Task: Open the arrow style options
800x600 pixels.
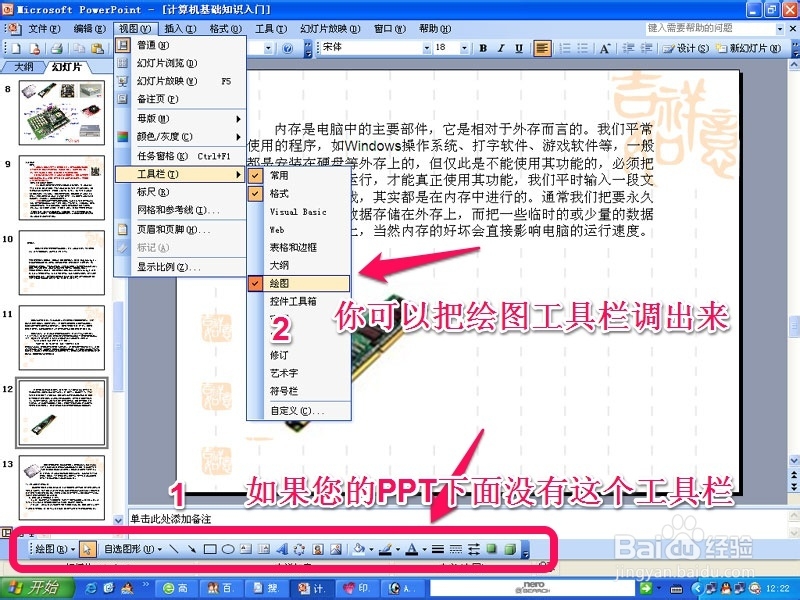Action: click(473, 549)
